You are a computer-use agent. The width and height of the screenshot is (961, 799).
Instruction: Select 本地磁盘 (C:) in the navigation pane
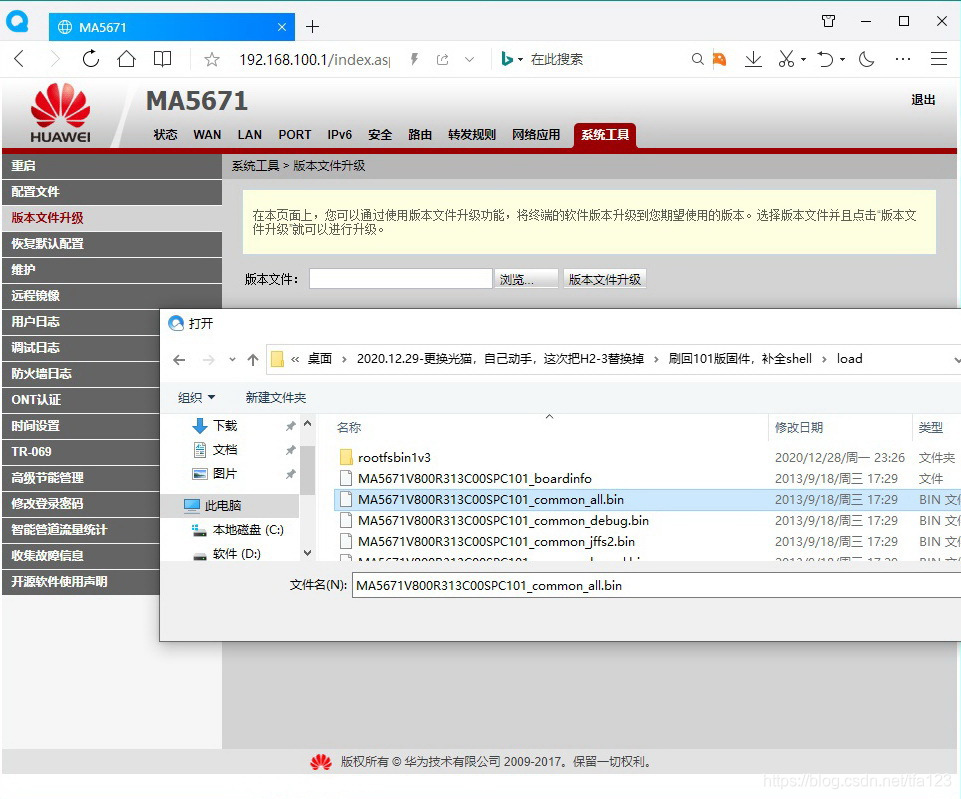point(238,530)
